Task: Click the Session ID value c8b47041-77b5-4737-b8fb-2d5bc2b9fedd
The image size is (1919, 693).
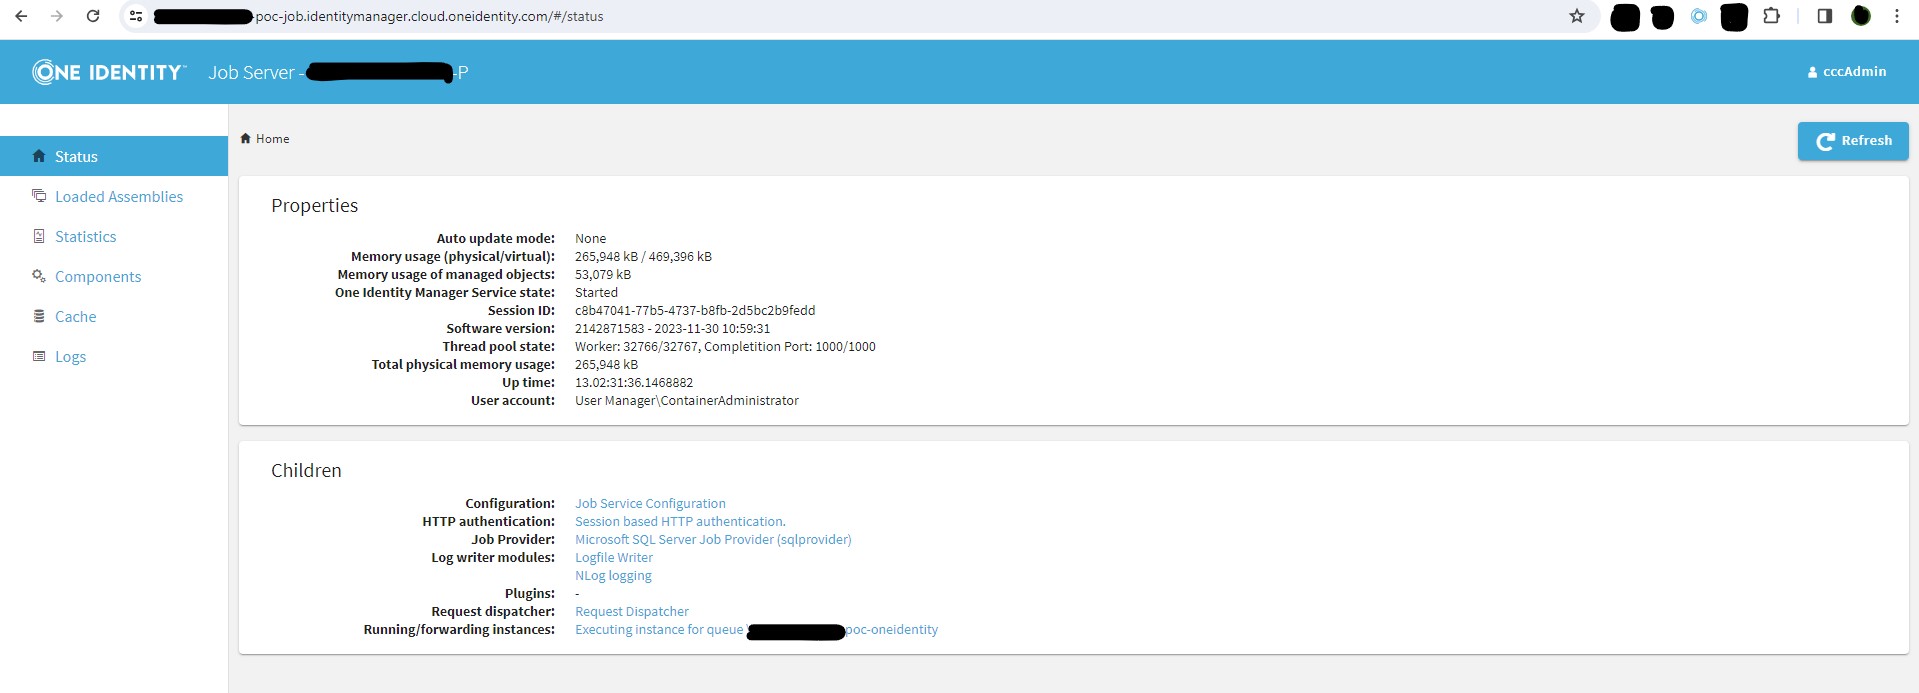Action: [x=695, y=311]
